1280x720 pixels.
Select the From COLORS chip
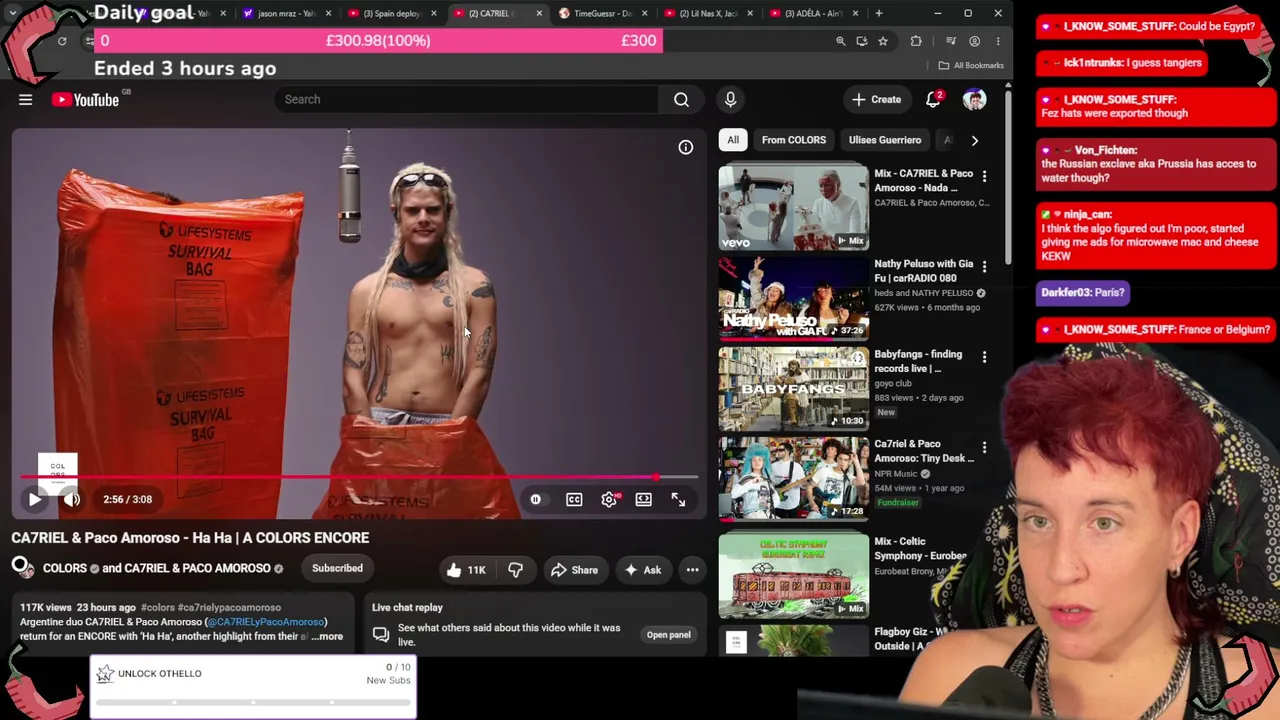[794, 140]
